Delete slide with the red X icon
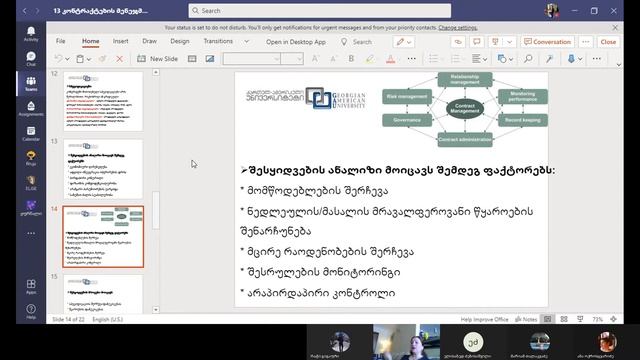640x360 pixels. click(120, 59)
